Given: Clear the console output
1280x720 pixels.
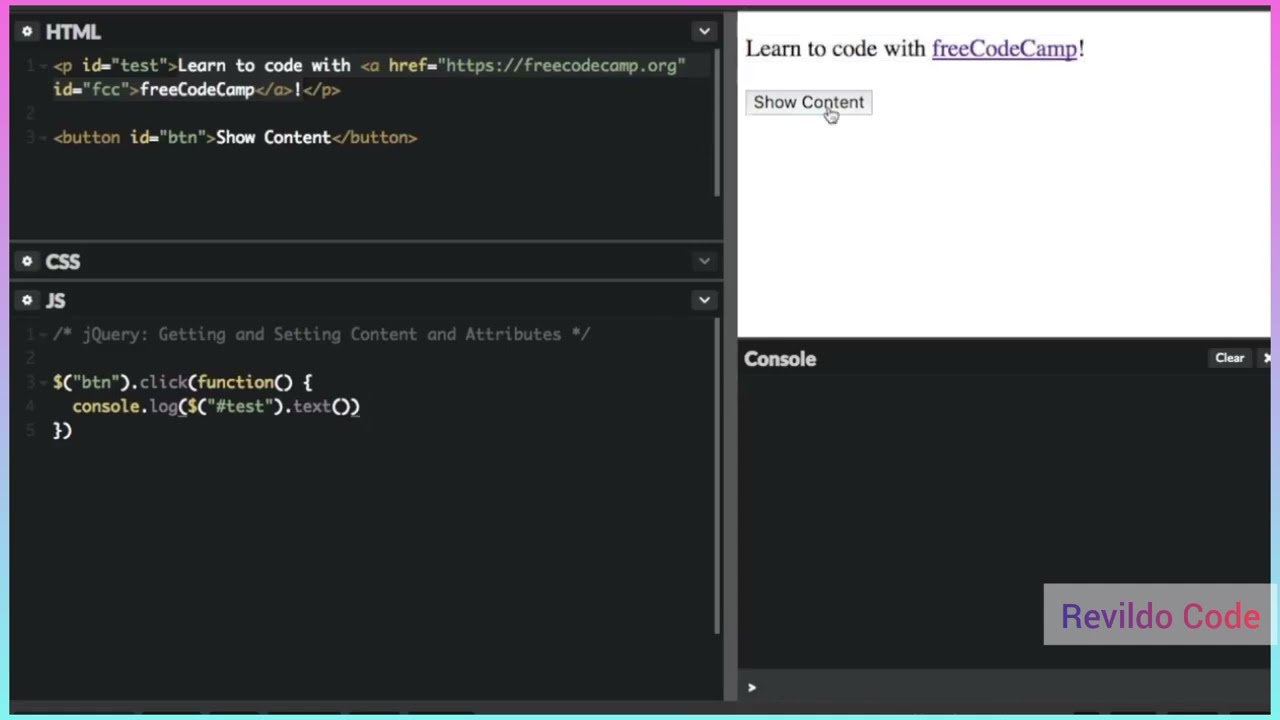Looking at the screenshot, I should pos(1229,358).
